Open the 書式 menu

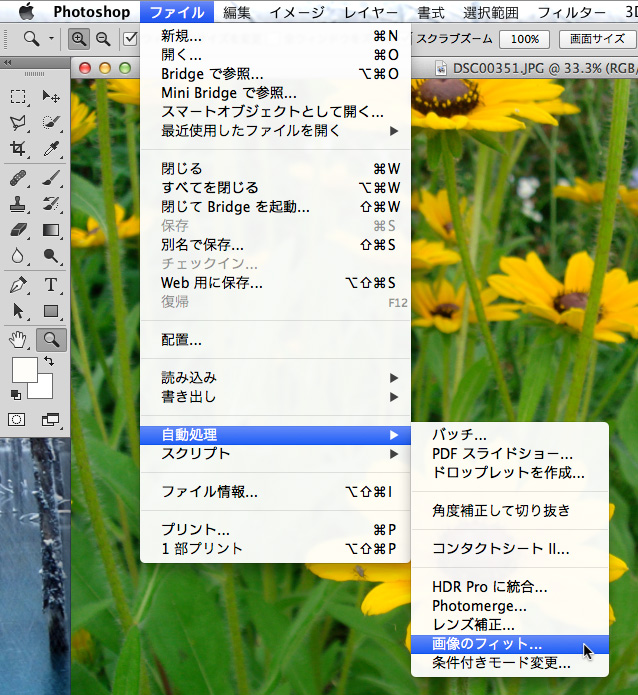click(x=431, y=12)
